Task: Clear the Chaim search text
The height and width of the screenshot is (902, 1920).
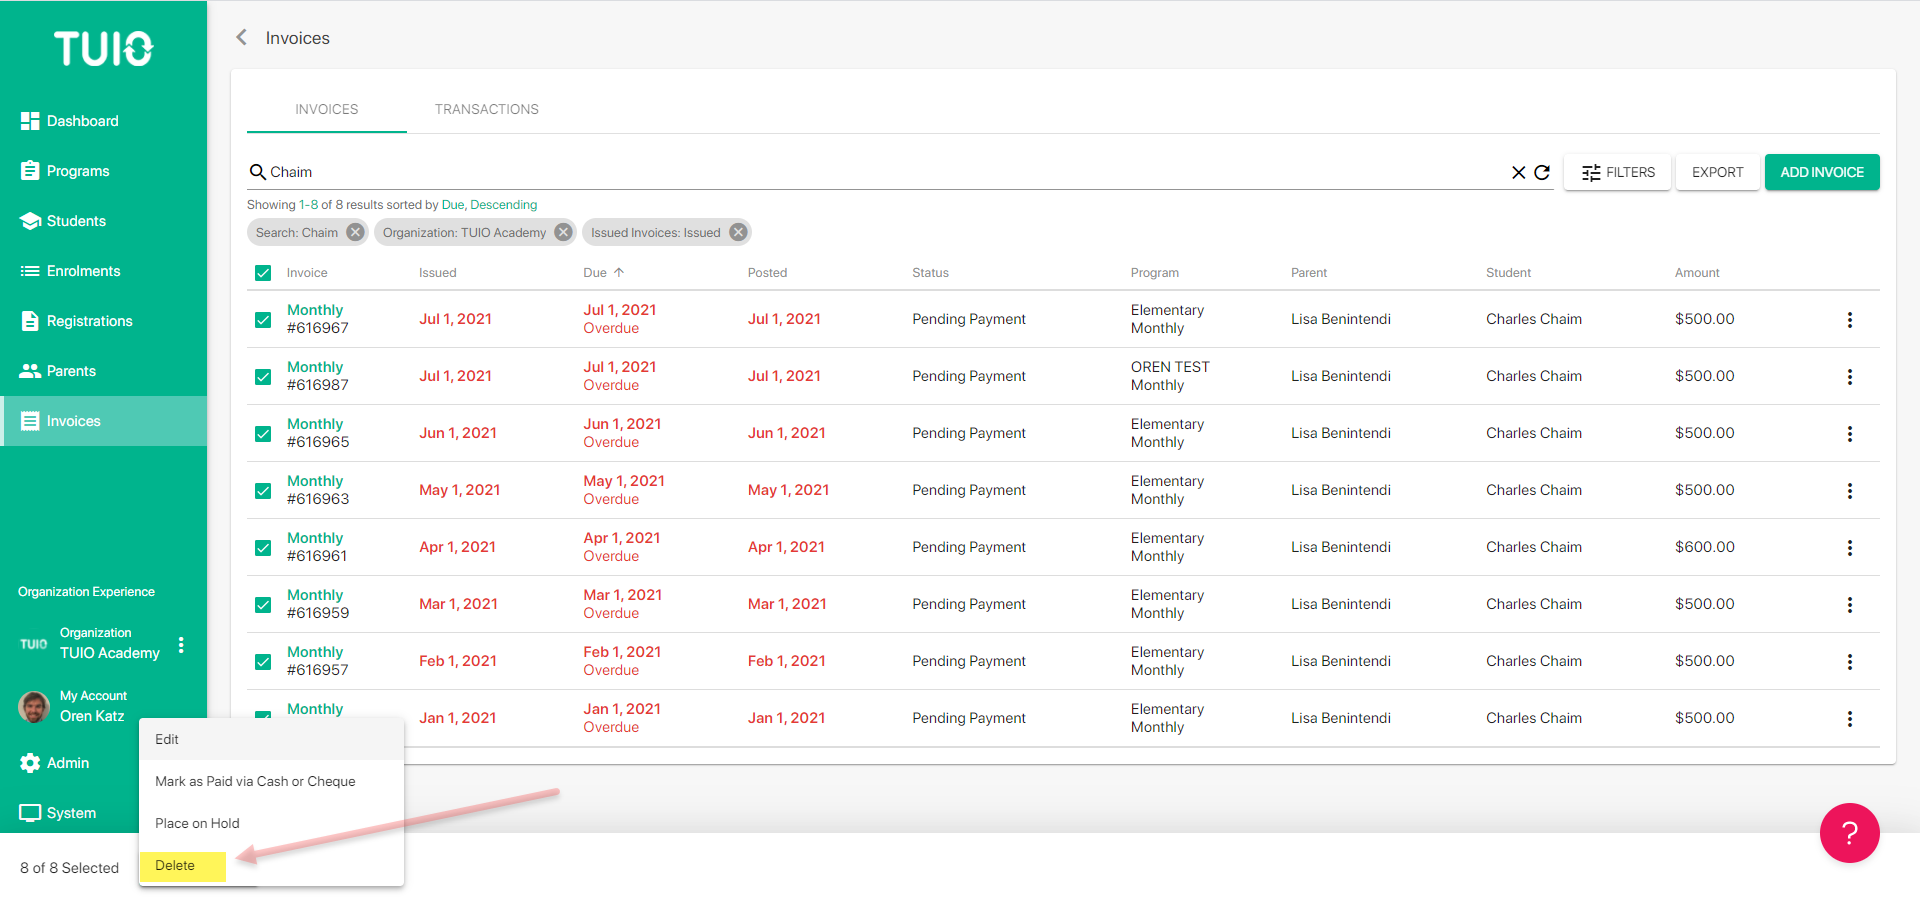Action: (1518, 172)
